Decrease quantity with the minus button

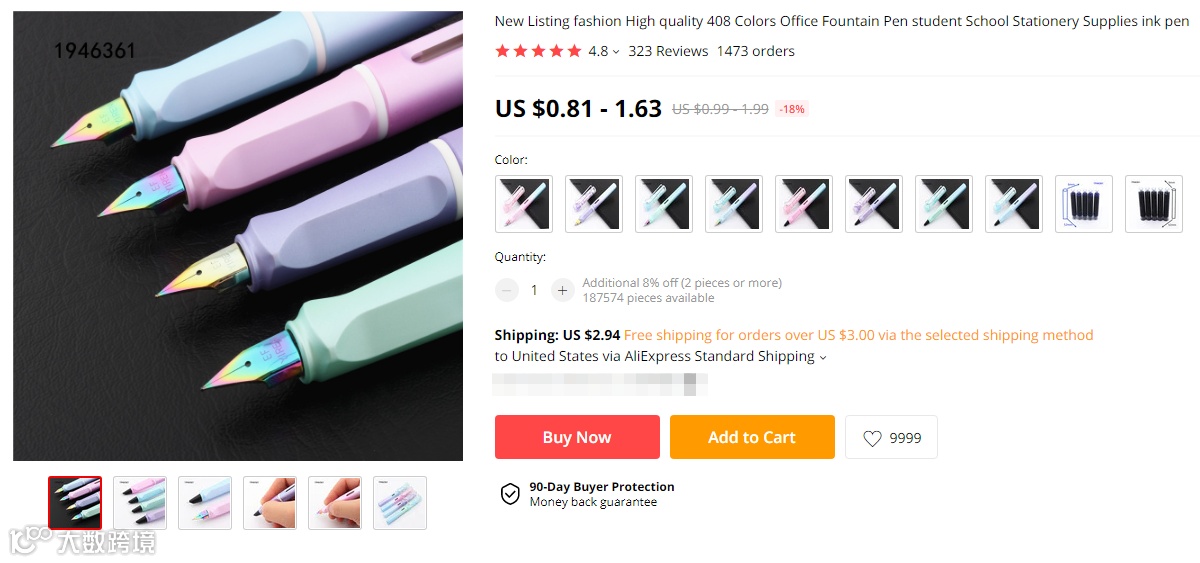point(507,290)
